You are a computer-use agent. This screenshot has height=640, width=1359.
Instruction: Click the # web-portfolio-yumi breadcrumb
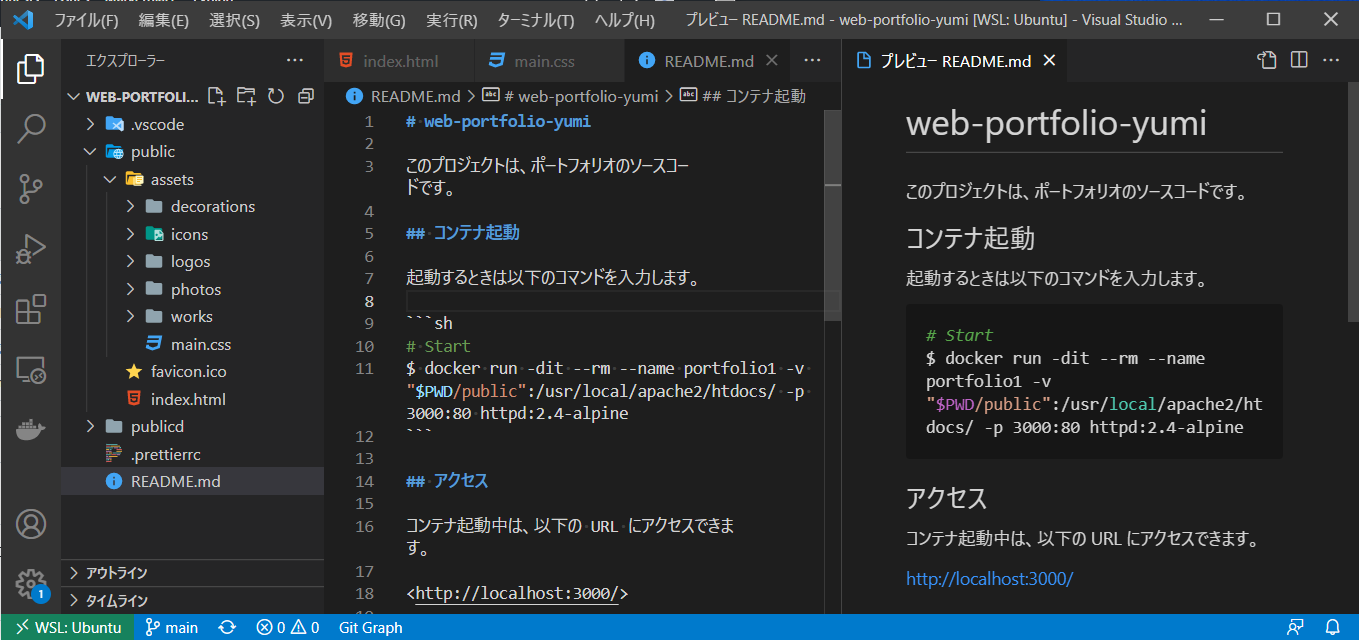571,96
